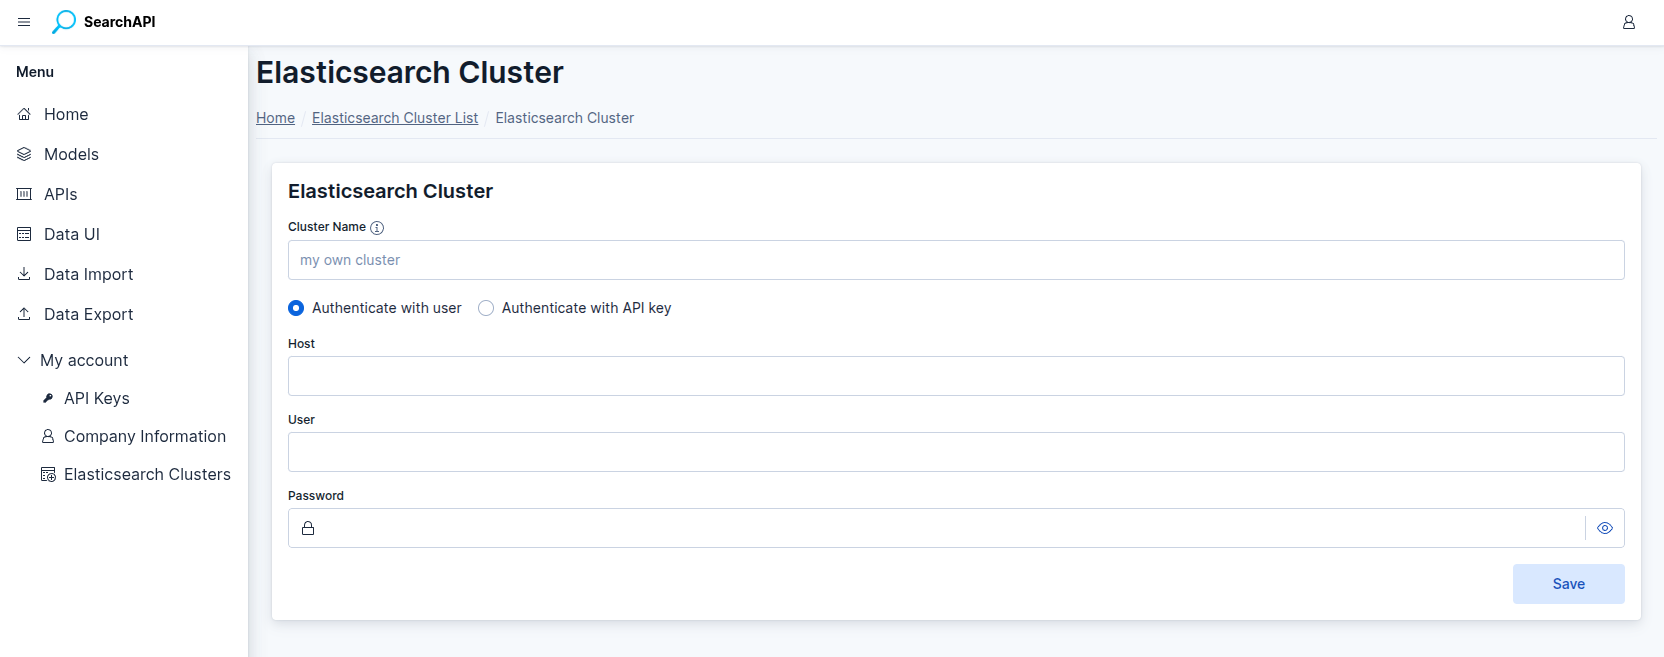Toggle password visibility eye icon
Screen dimensions: 1664x657
[1605, 528]
